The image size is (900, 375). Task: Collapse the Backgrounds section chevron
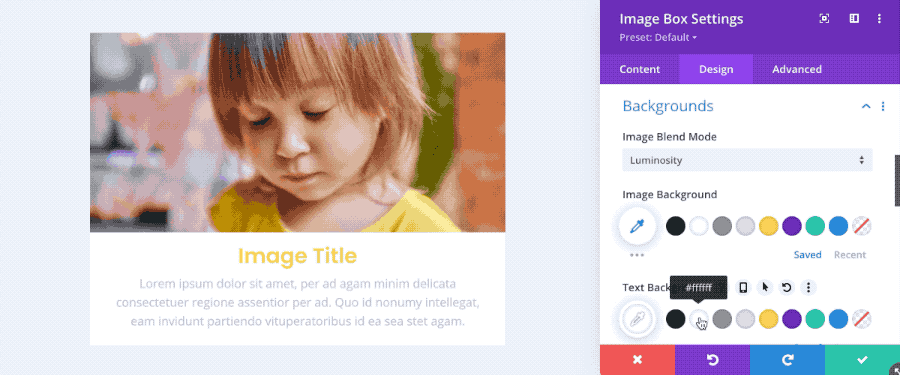866,106
